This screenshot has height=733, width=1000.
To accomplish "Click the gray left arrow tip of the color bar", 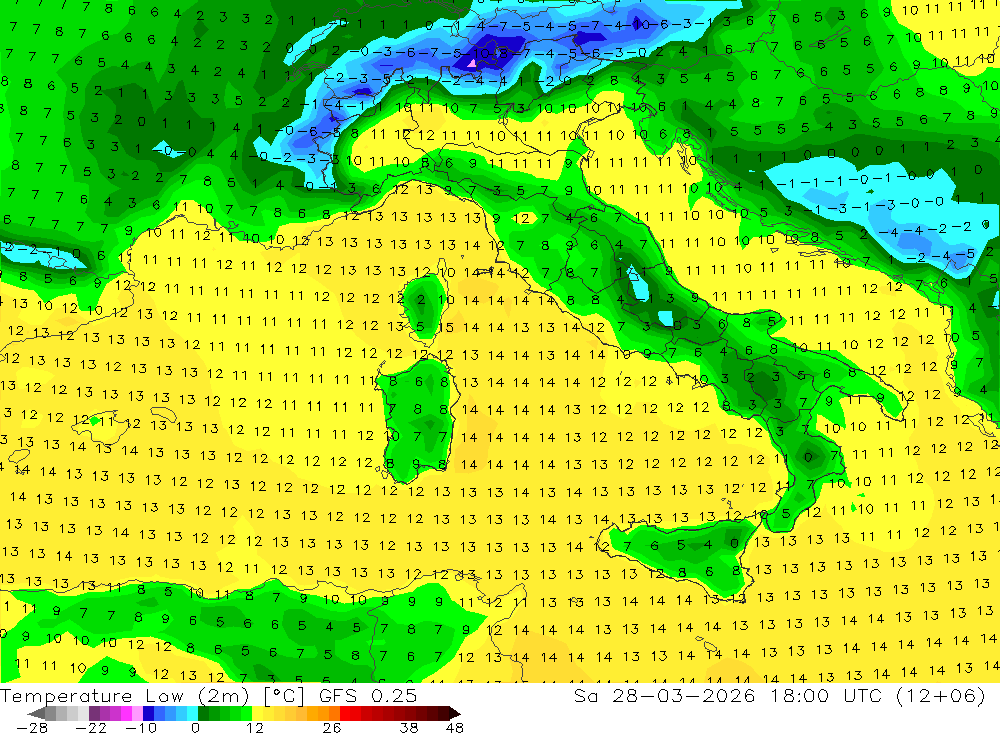I will tap(37, 713).
